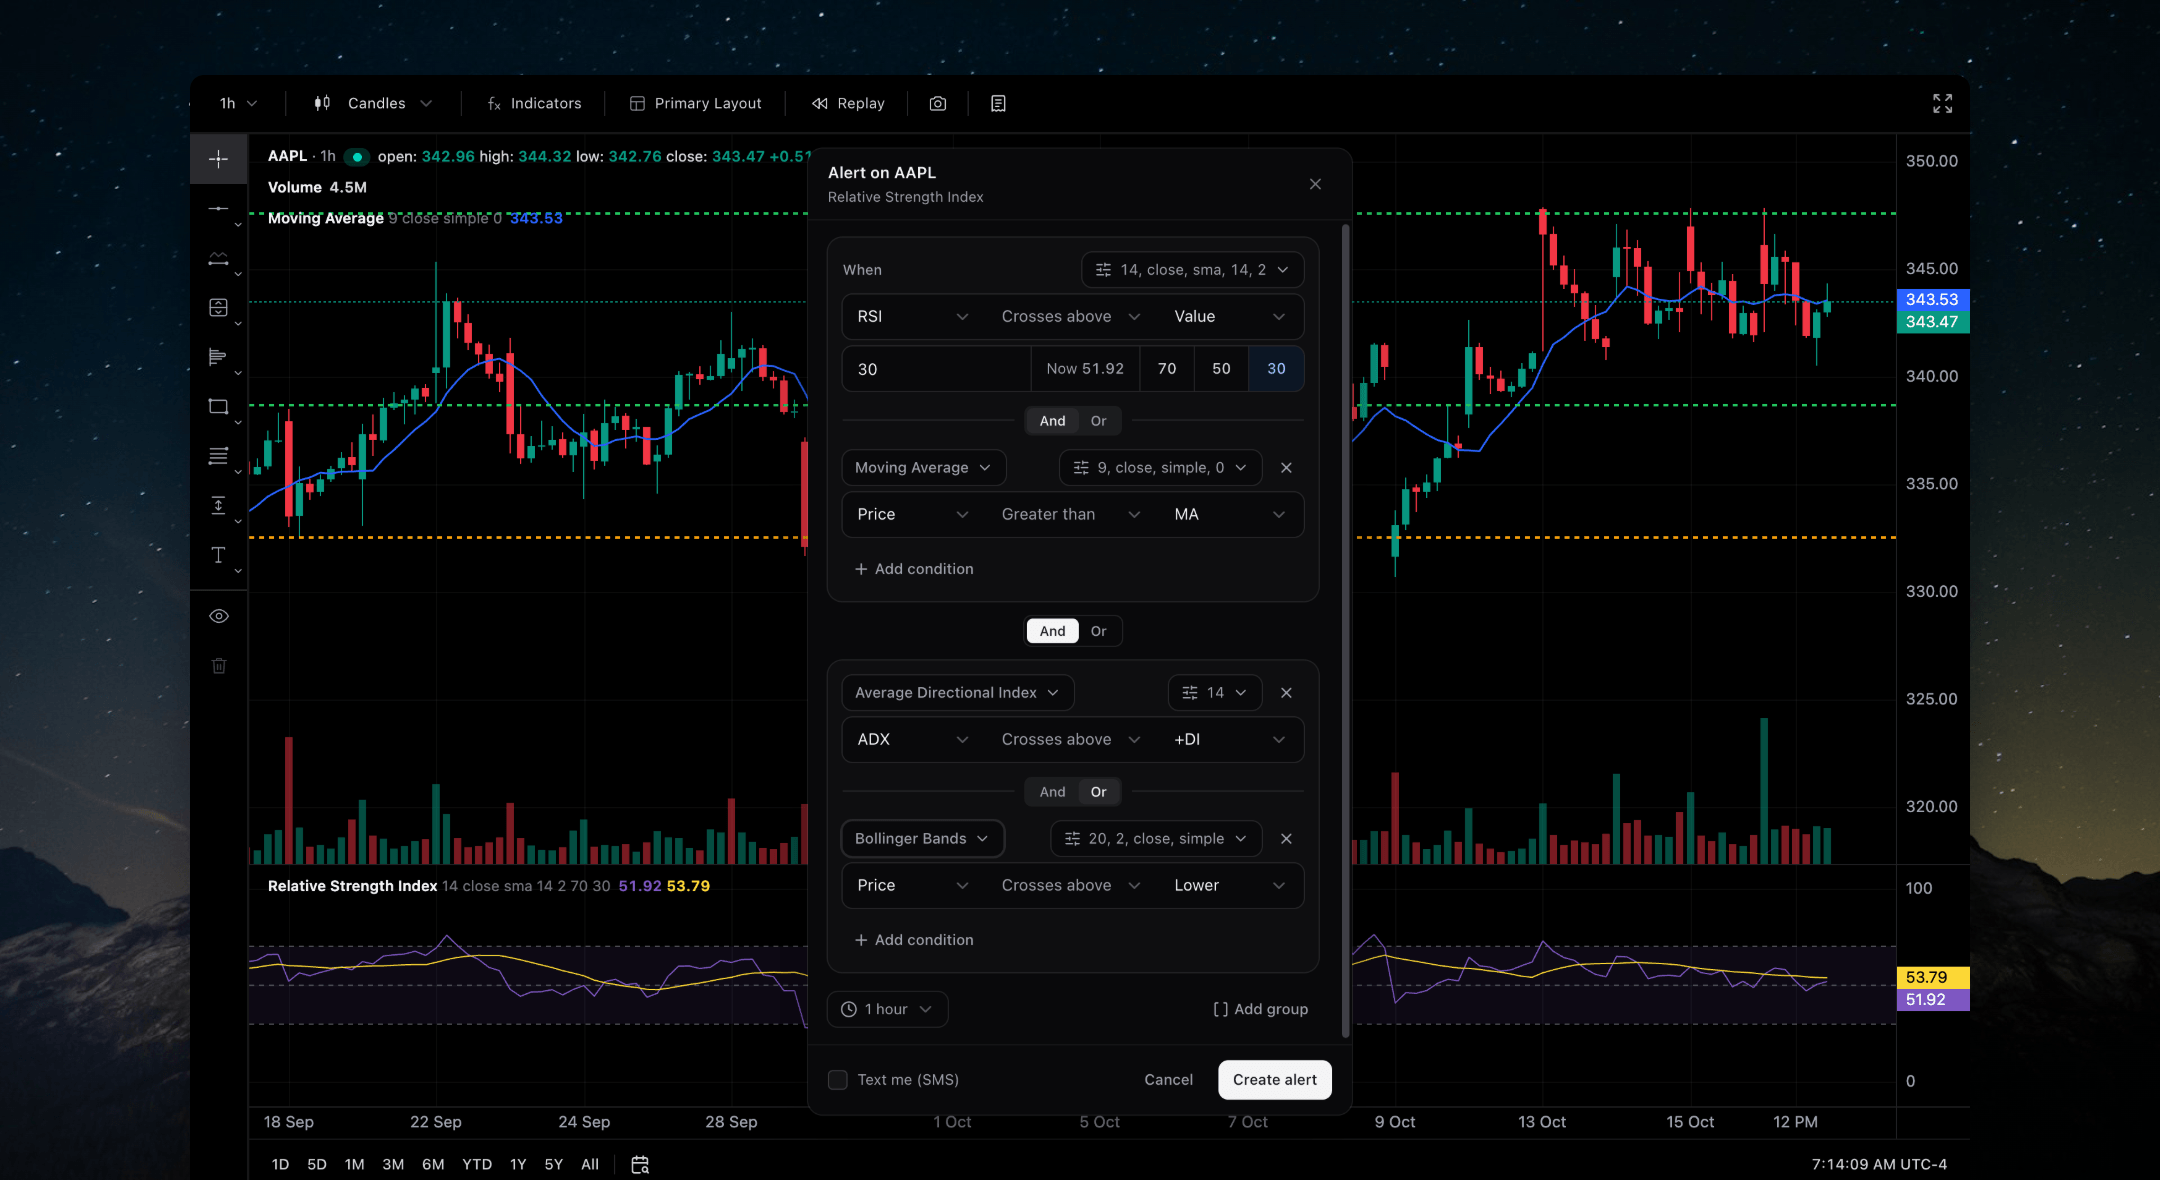Open the 1h timeframe selector
This screenshot has height=1180, width=2160.
238,104
